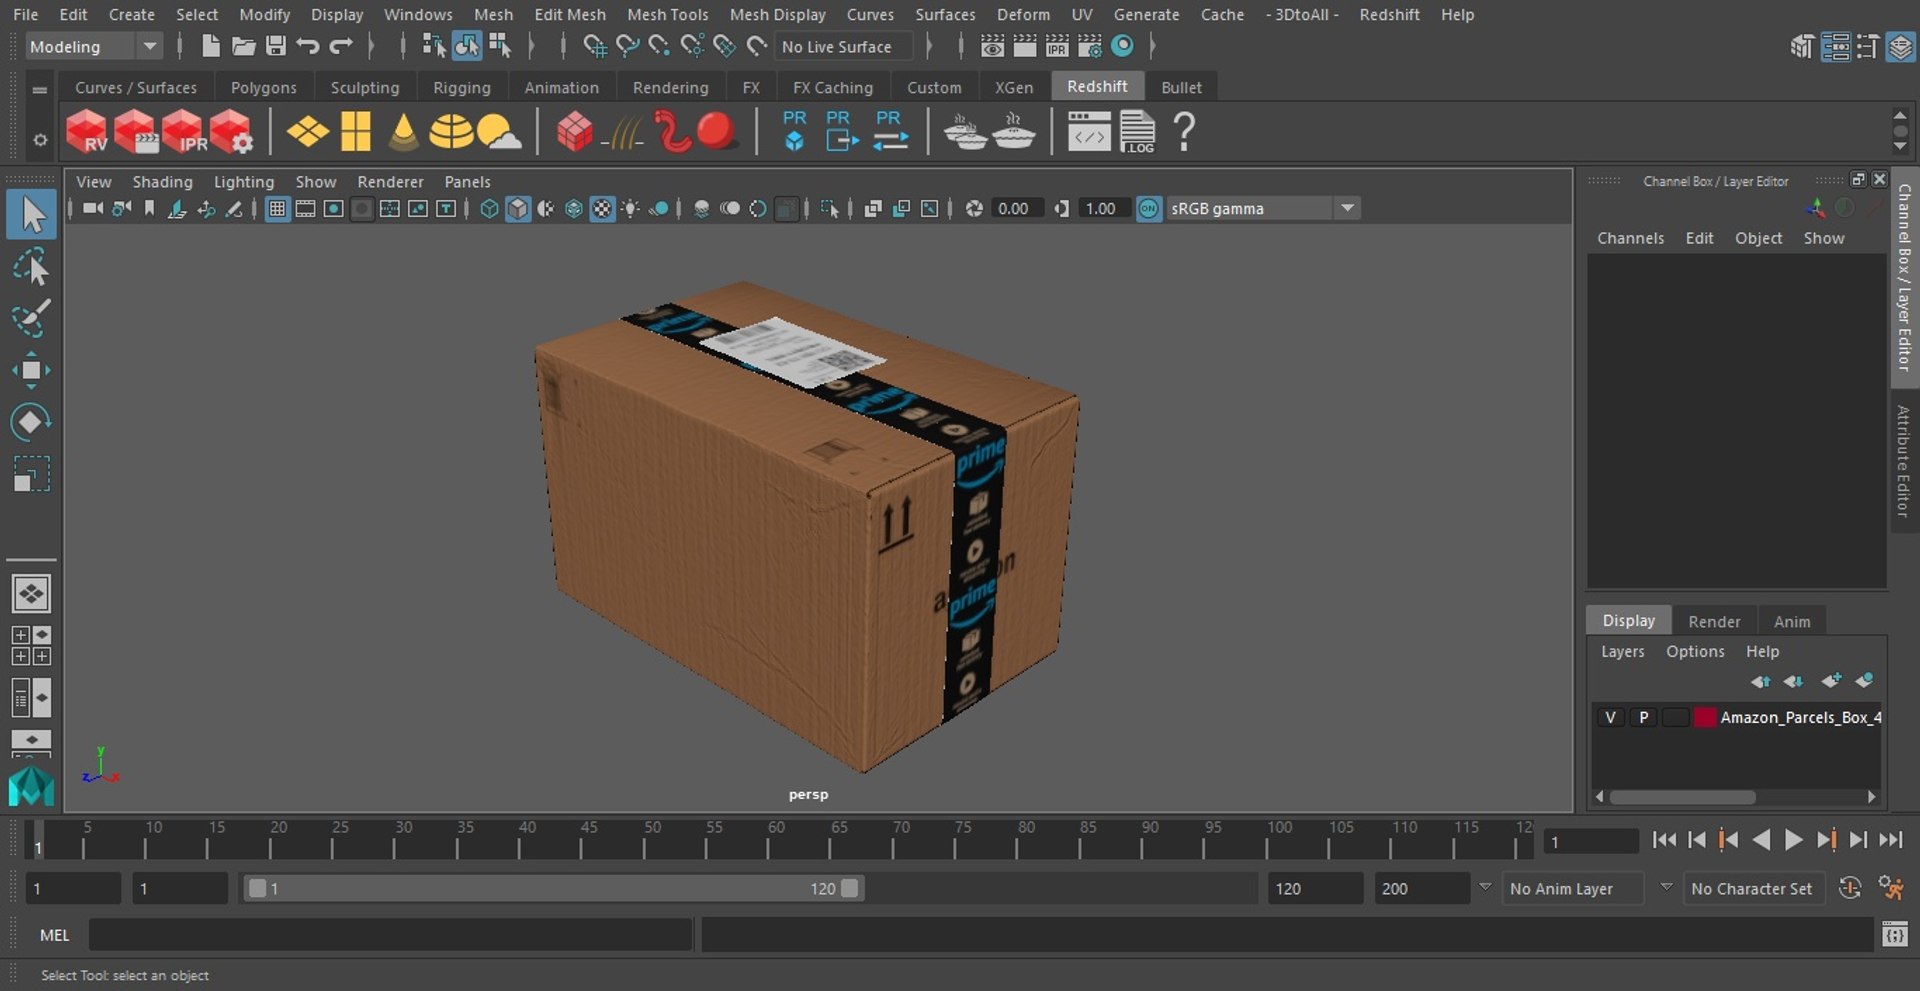
Task: Toggle auto keyframe button
Action: tap(1850, 888)
